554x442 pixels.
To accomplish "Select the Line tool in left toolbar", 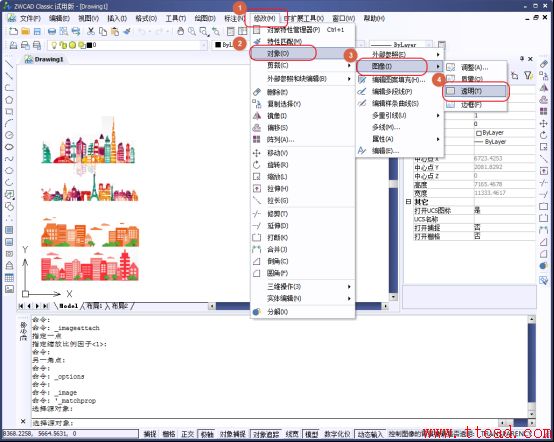I will [x=9, y=64].
